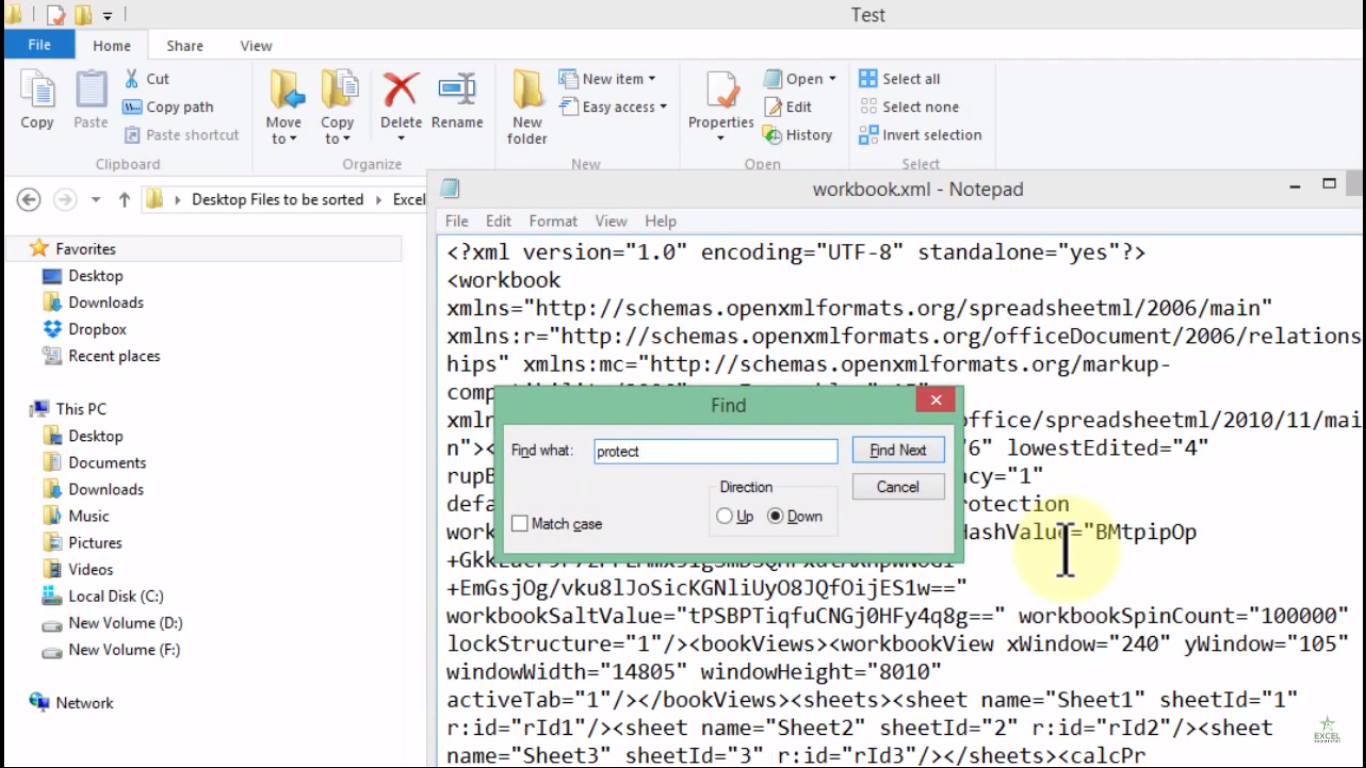Select New Volume (D:) drive

112,623
